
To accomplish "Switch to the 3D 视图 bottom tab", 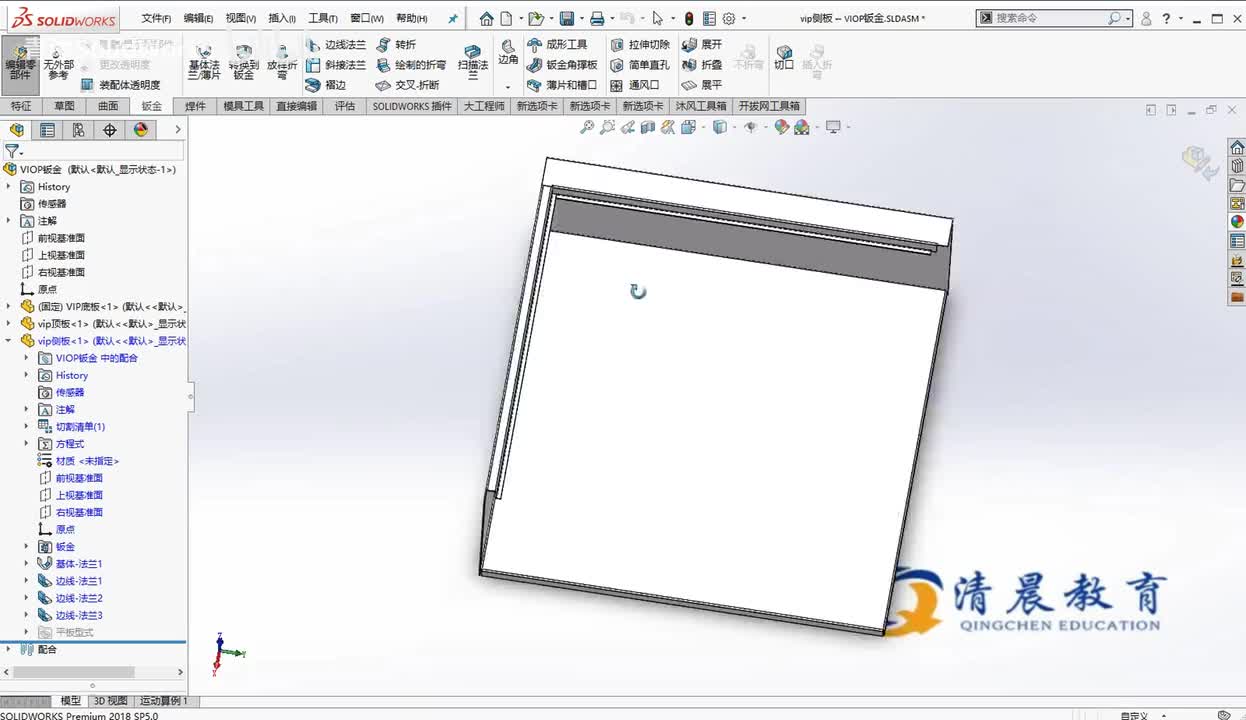I will tap(110, 701).
